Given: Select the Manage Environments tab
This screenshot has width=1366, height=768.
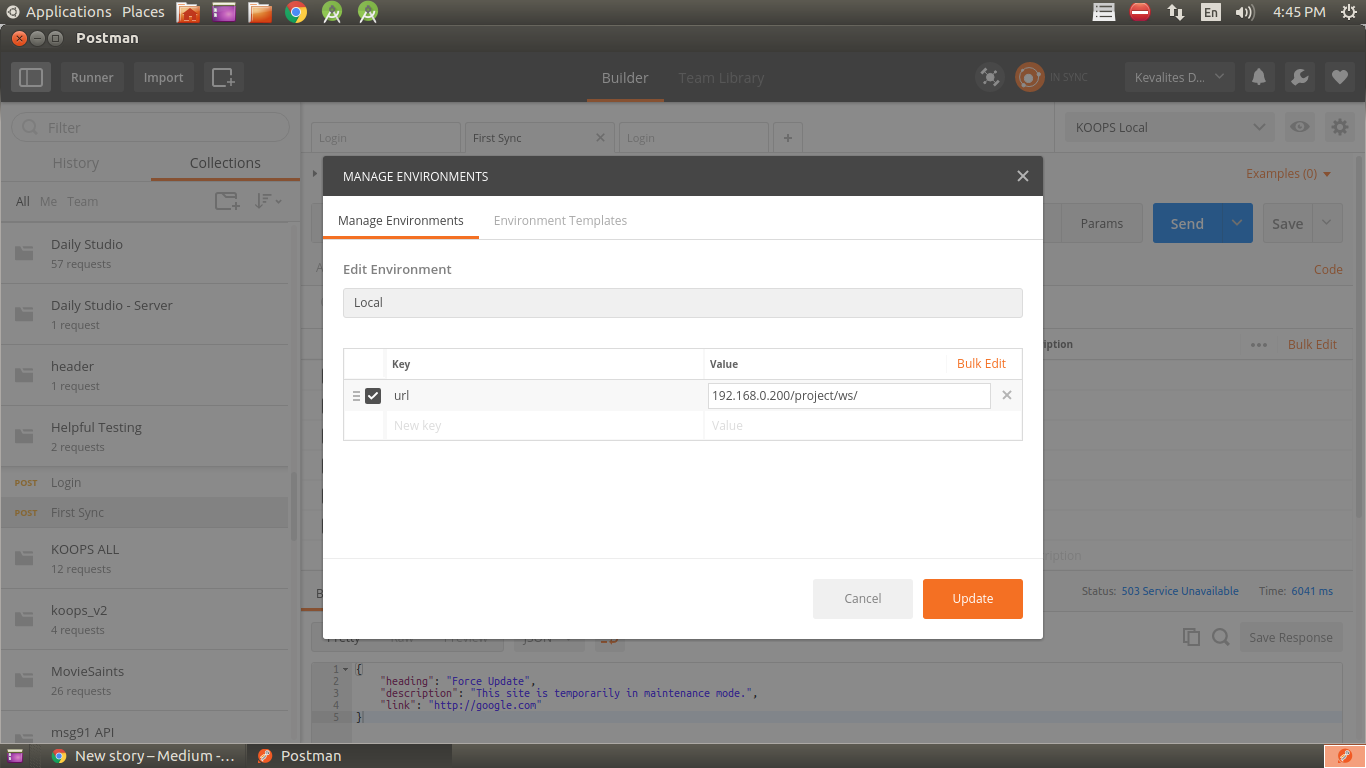Looking at the screenshot, I should click(401, 220).
